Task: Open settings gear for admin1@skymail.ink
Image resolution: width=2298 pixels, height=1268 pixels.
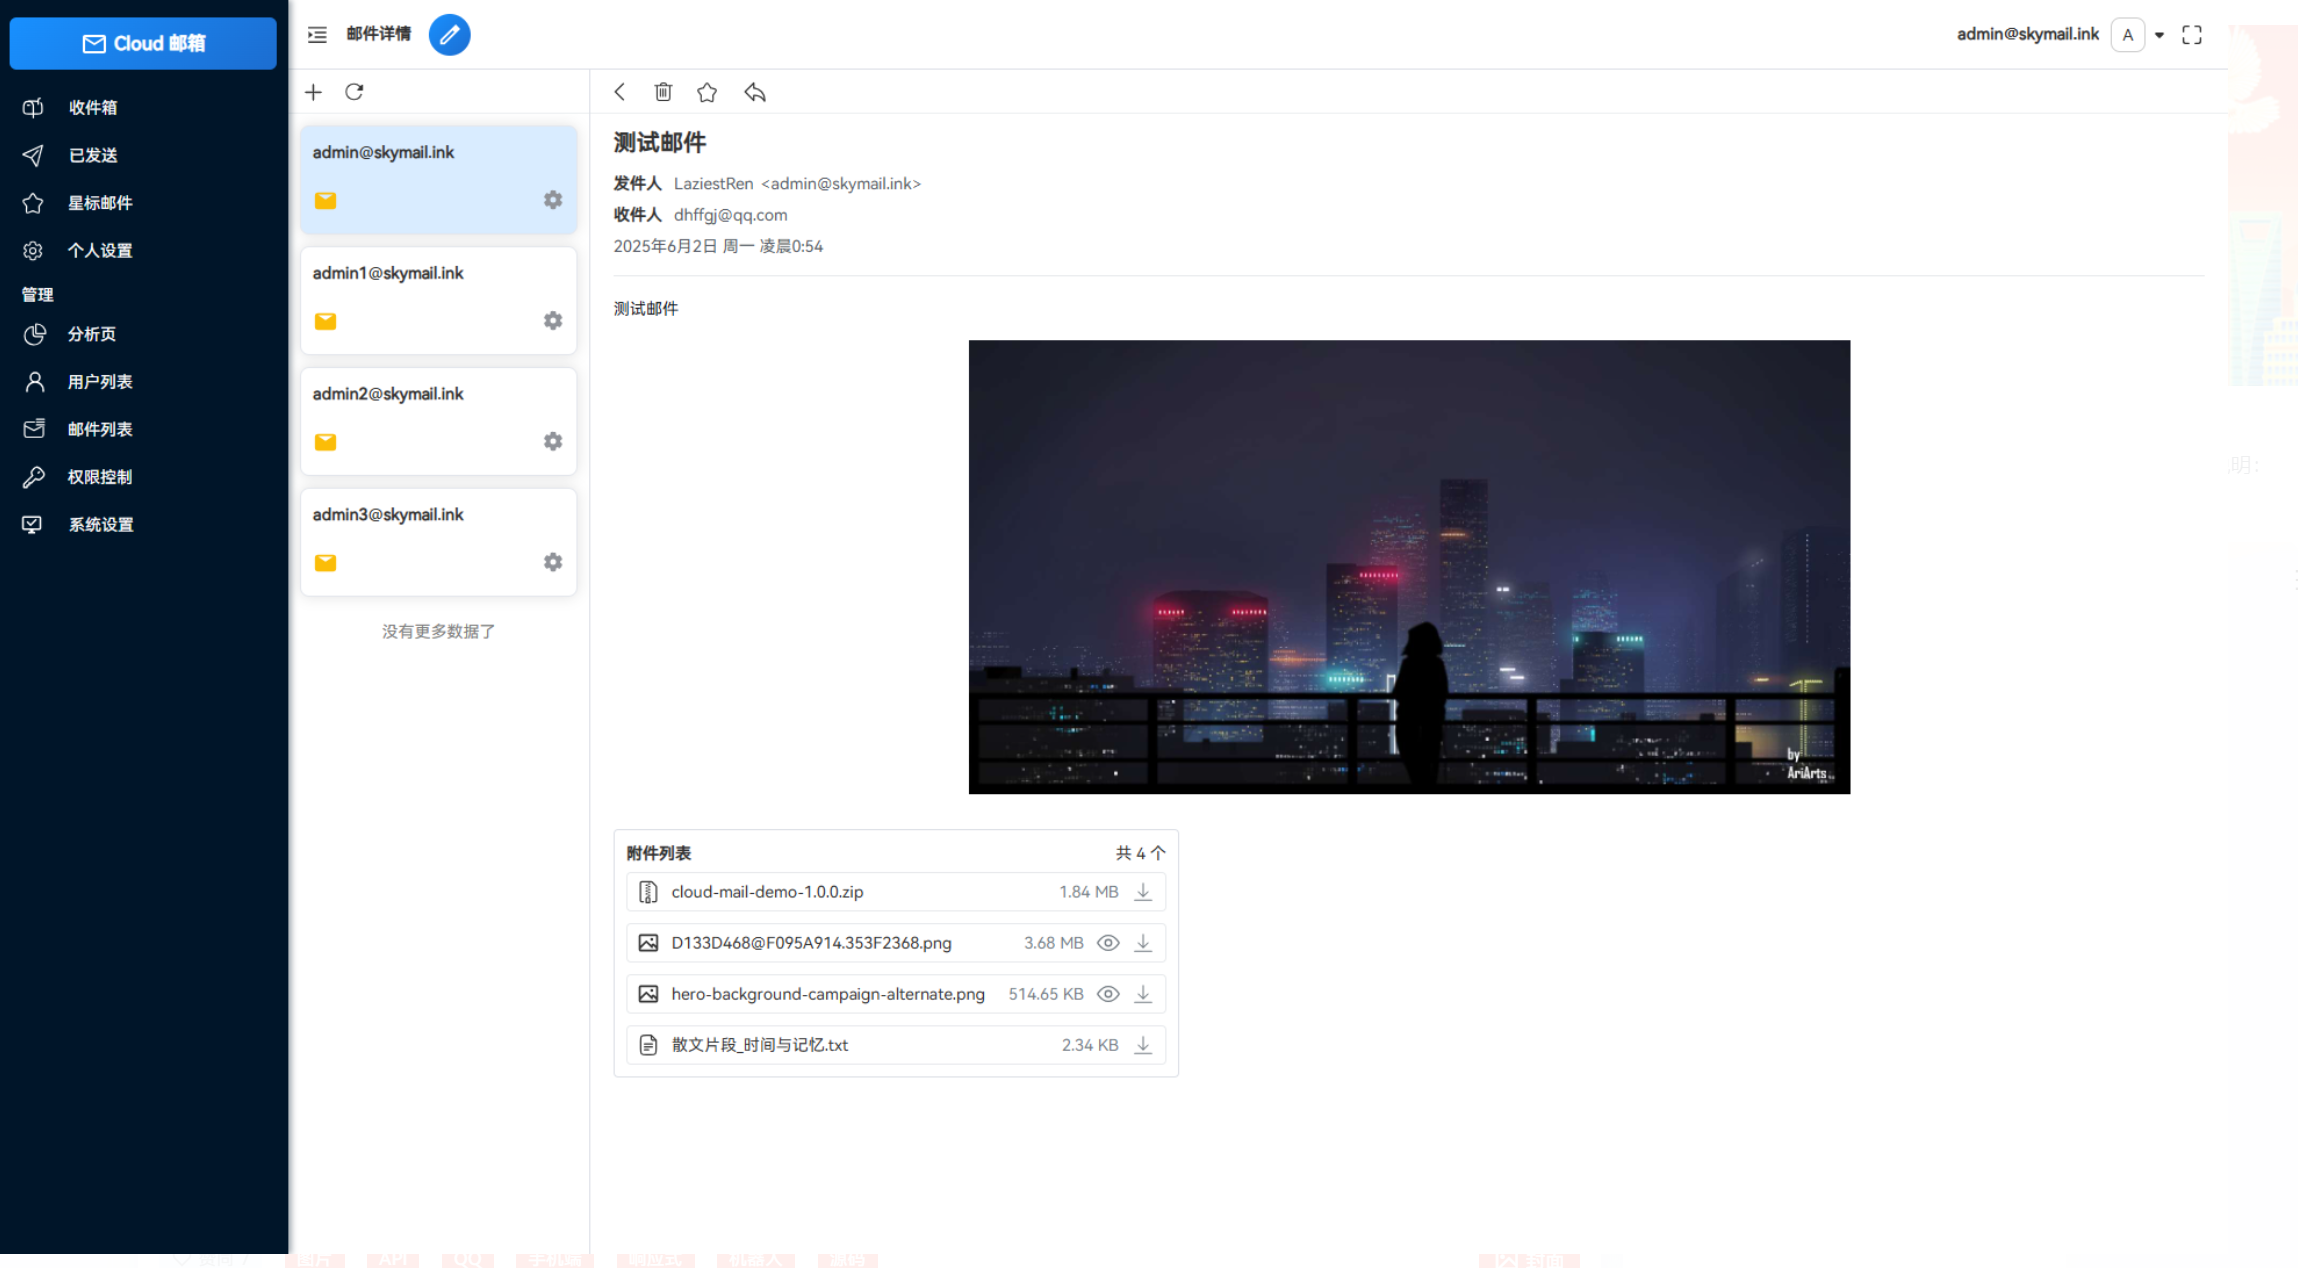Action: tap(553, 321)
